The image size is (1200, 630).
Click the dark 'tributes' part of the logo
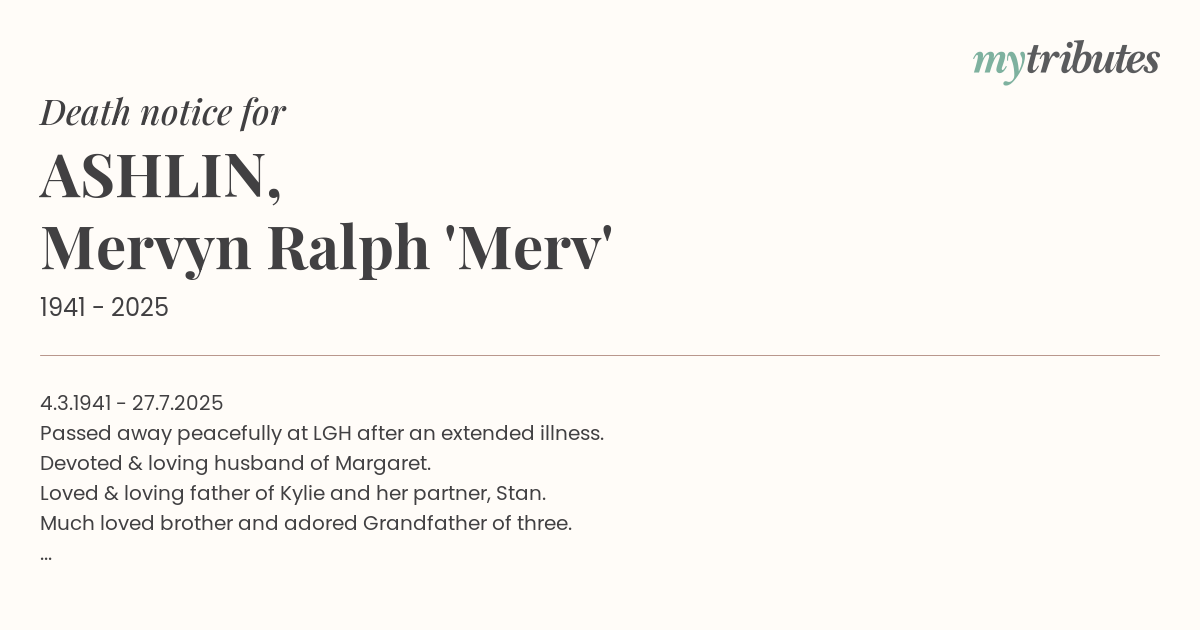tap(1092, 59)
